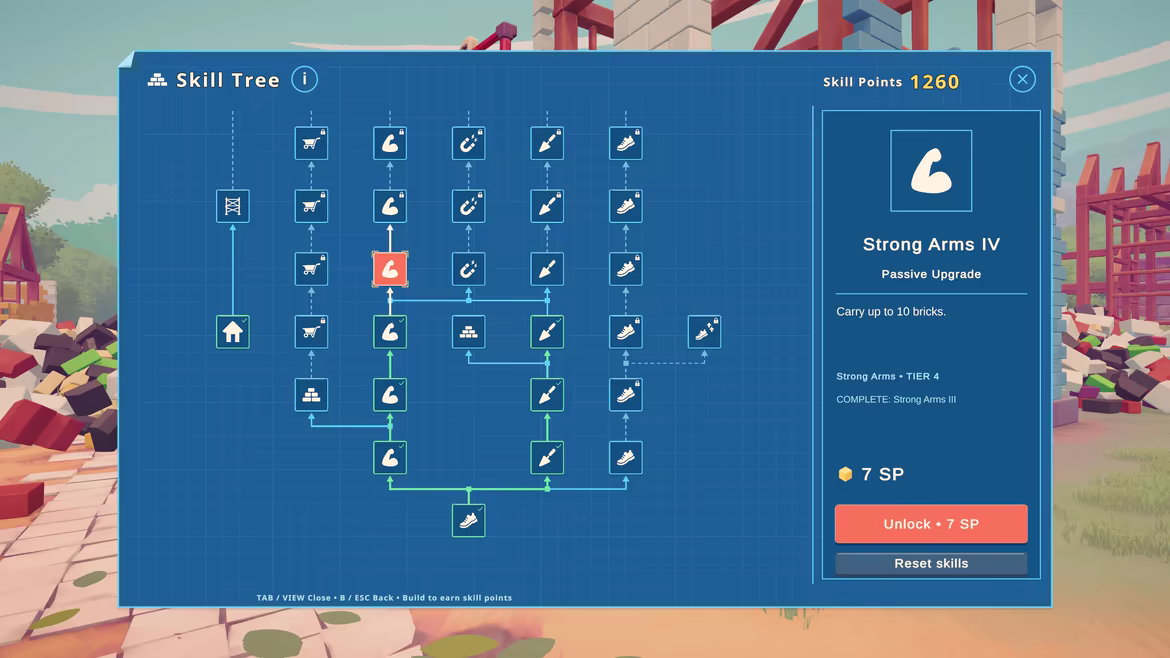This screenshot has height=658, width=1170.
Task: Click the Skill Tree title text
Action: pyautogui.click(x=228, y=80)
